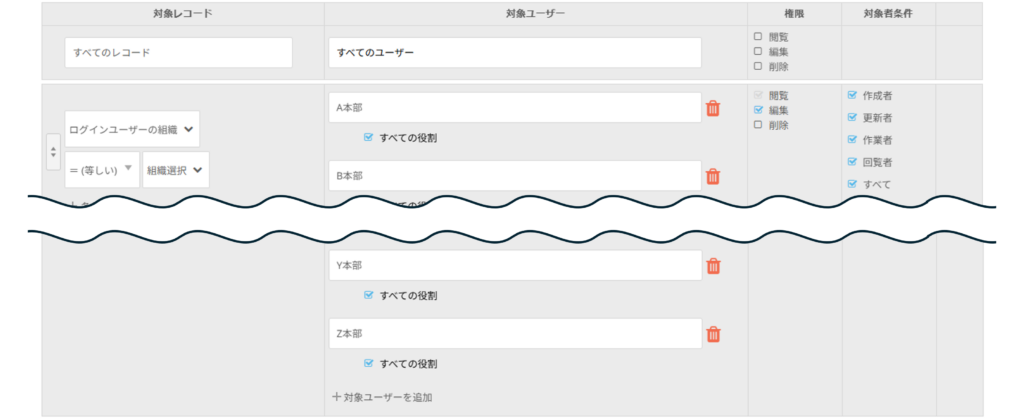Image resolution: width=1024 pixels, height=418 pixels.
Task: Toggle すべての役割 under A本部
Action: (x=369, y=138)
